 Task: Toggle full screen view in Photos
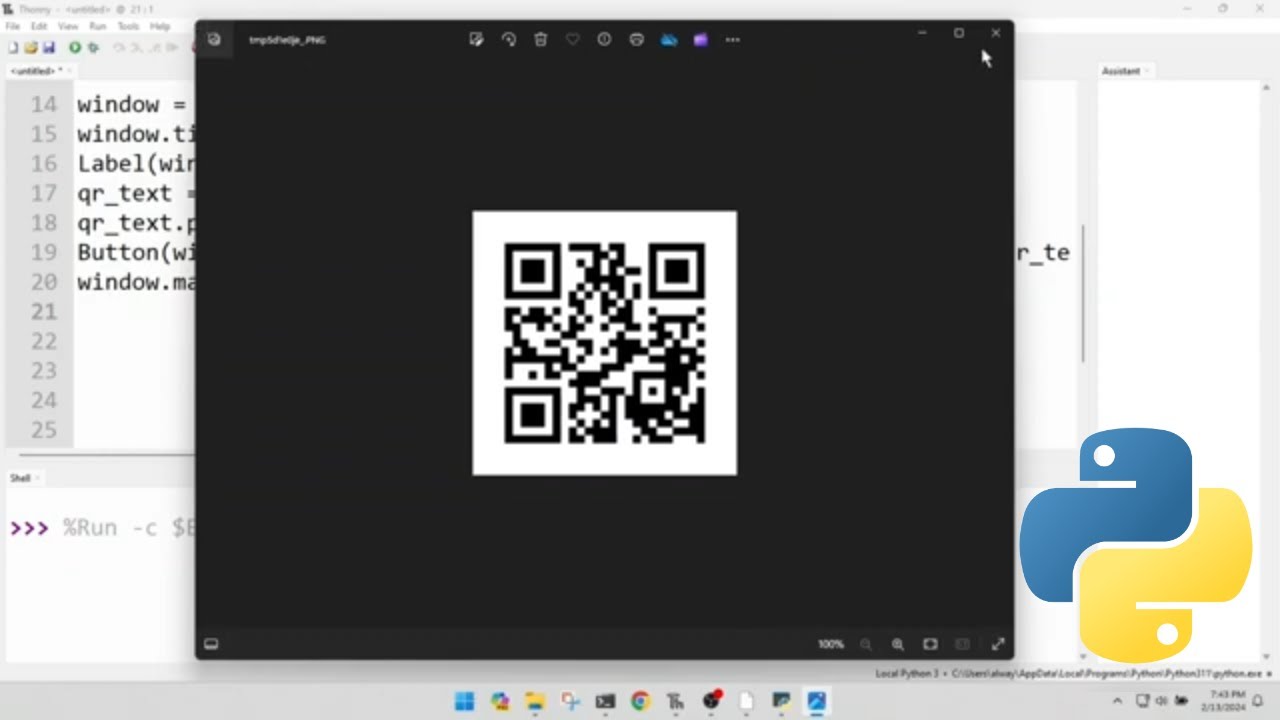[997, 644]
